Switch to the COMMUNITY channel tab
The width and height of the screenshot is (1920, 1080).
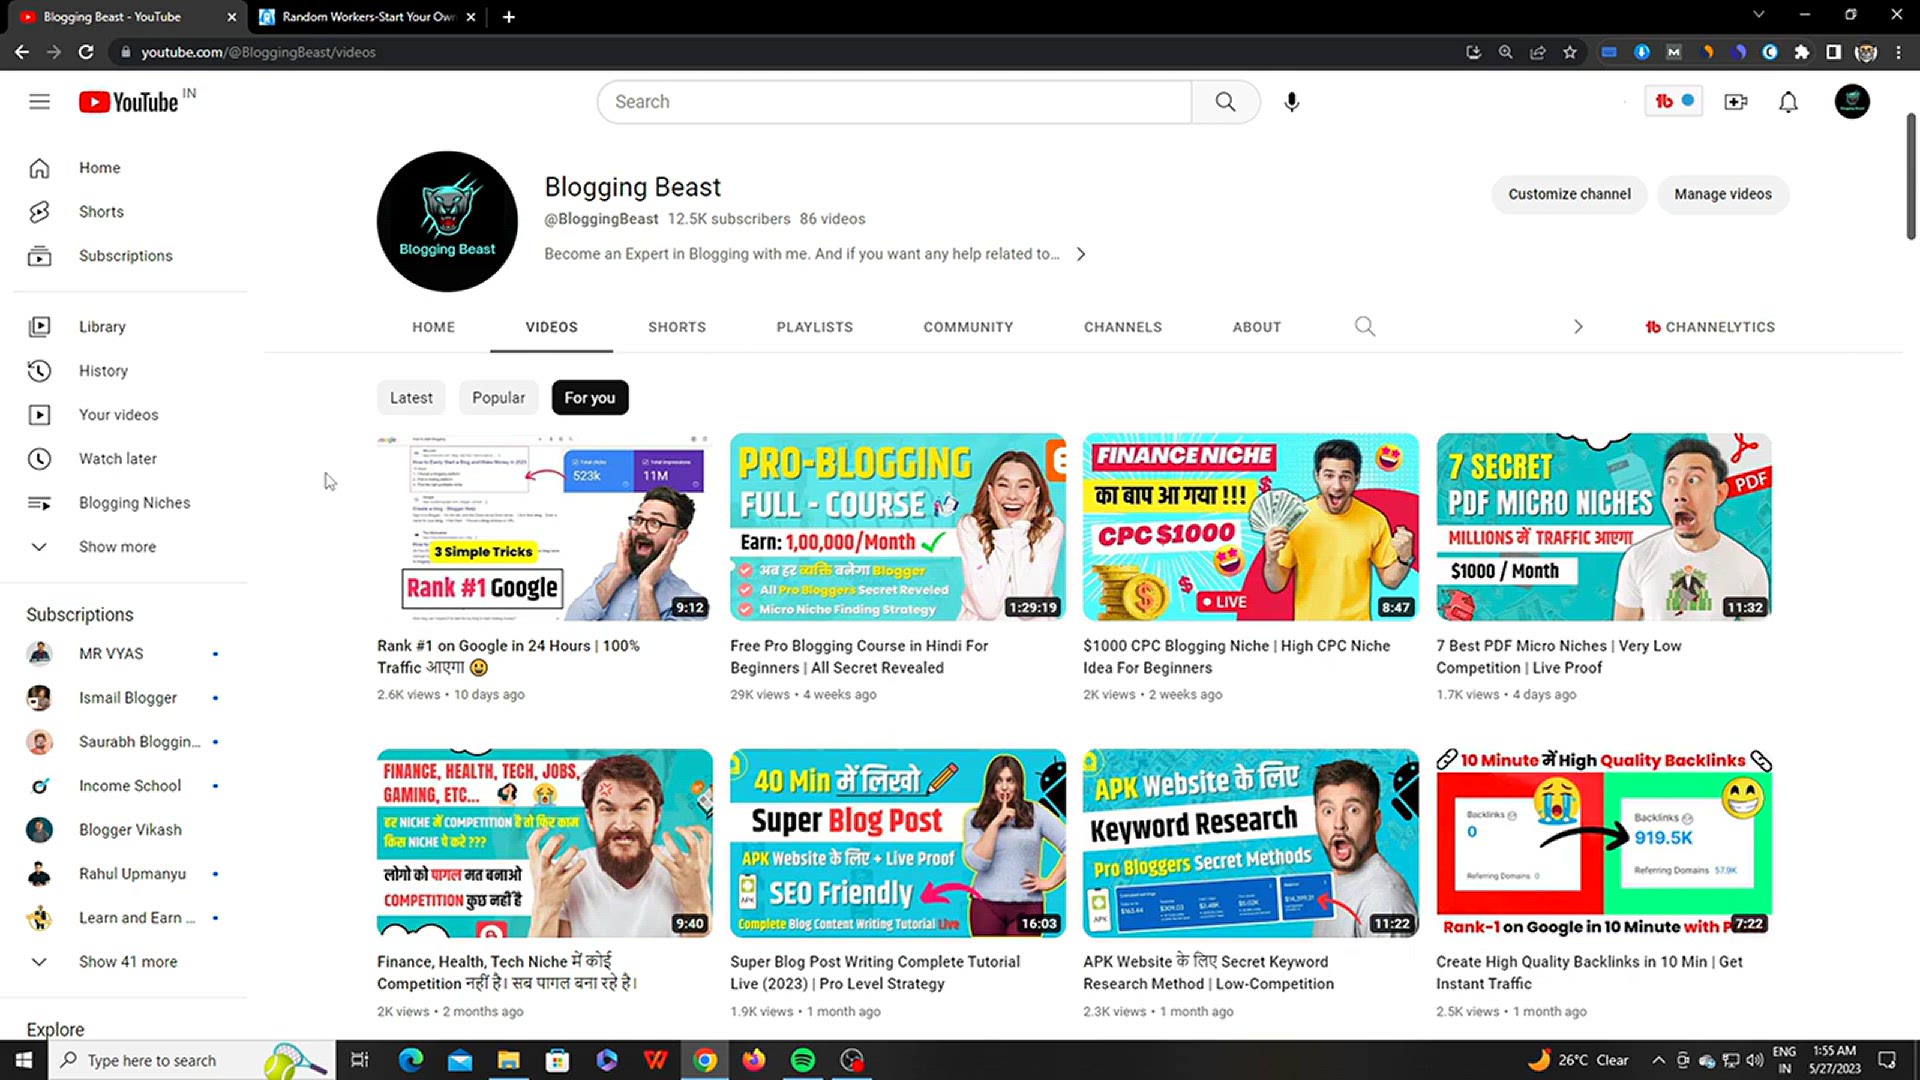pos(968,327)
